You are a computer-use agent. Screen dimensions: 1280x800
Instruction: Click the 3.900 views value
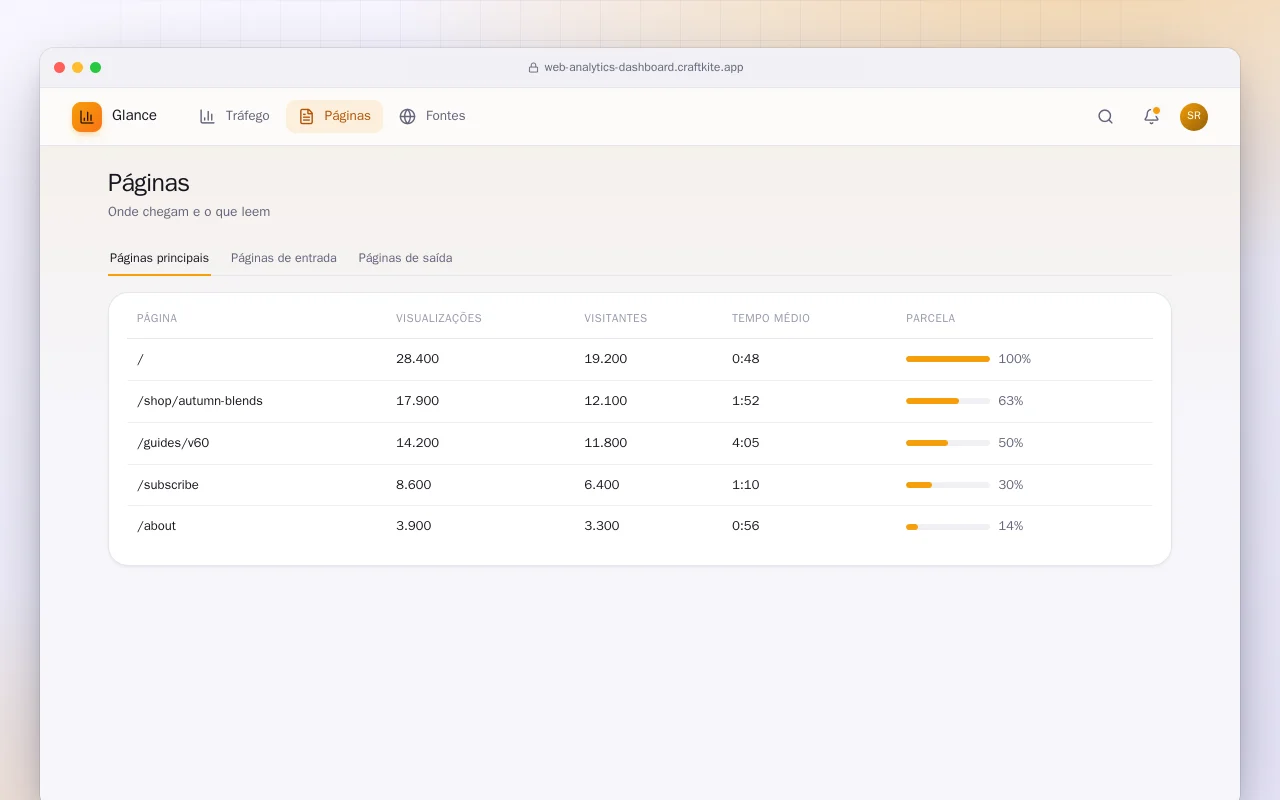tap(414, 526)
